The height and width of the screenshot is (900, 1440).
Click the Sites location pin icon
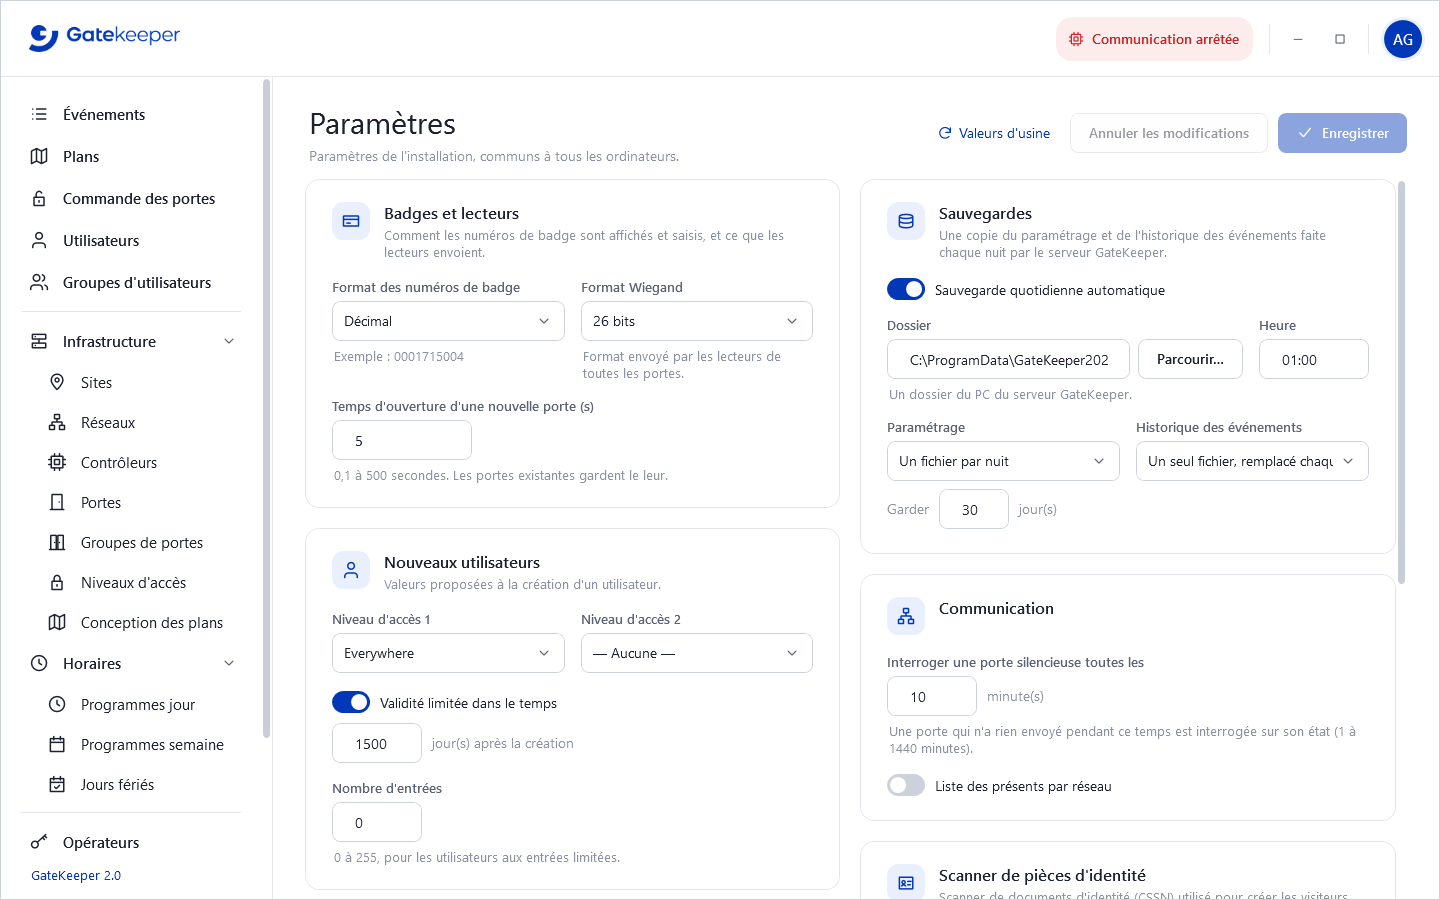tap(57, 382)
